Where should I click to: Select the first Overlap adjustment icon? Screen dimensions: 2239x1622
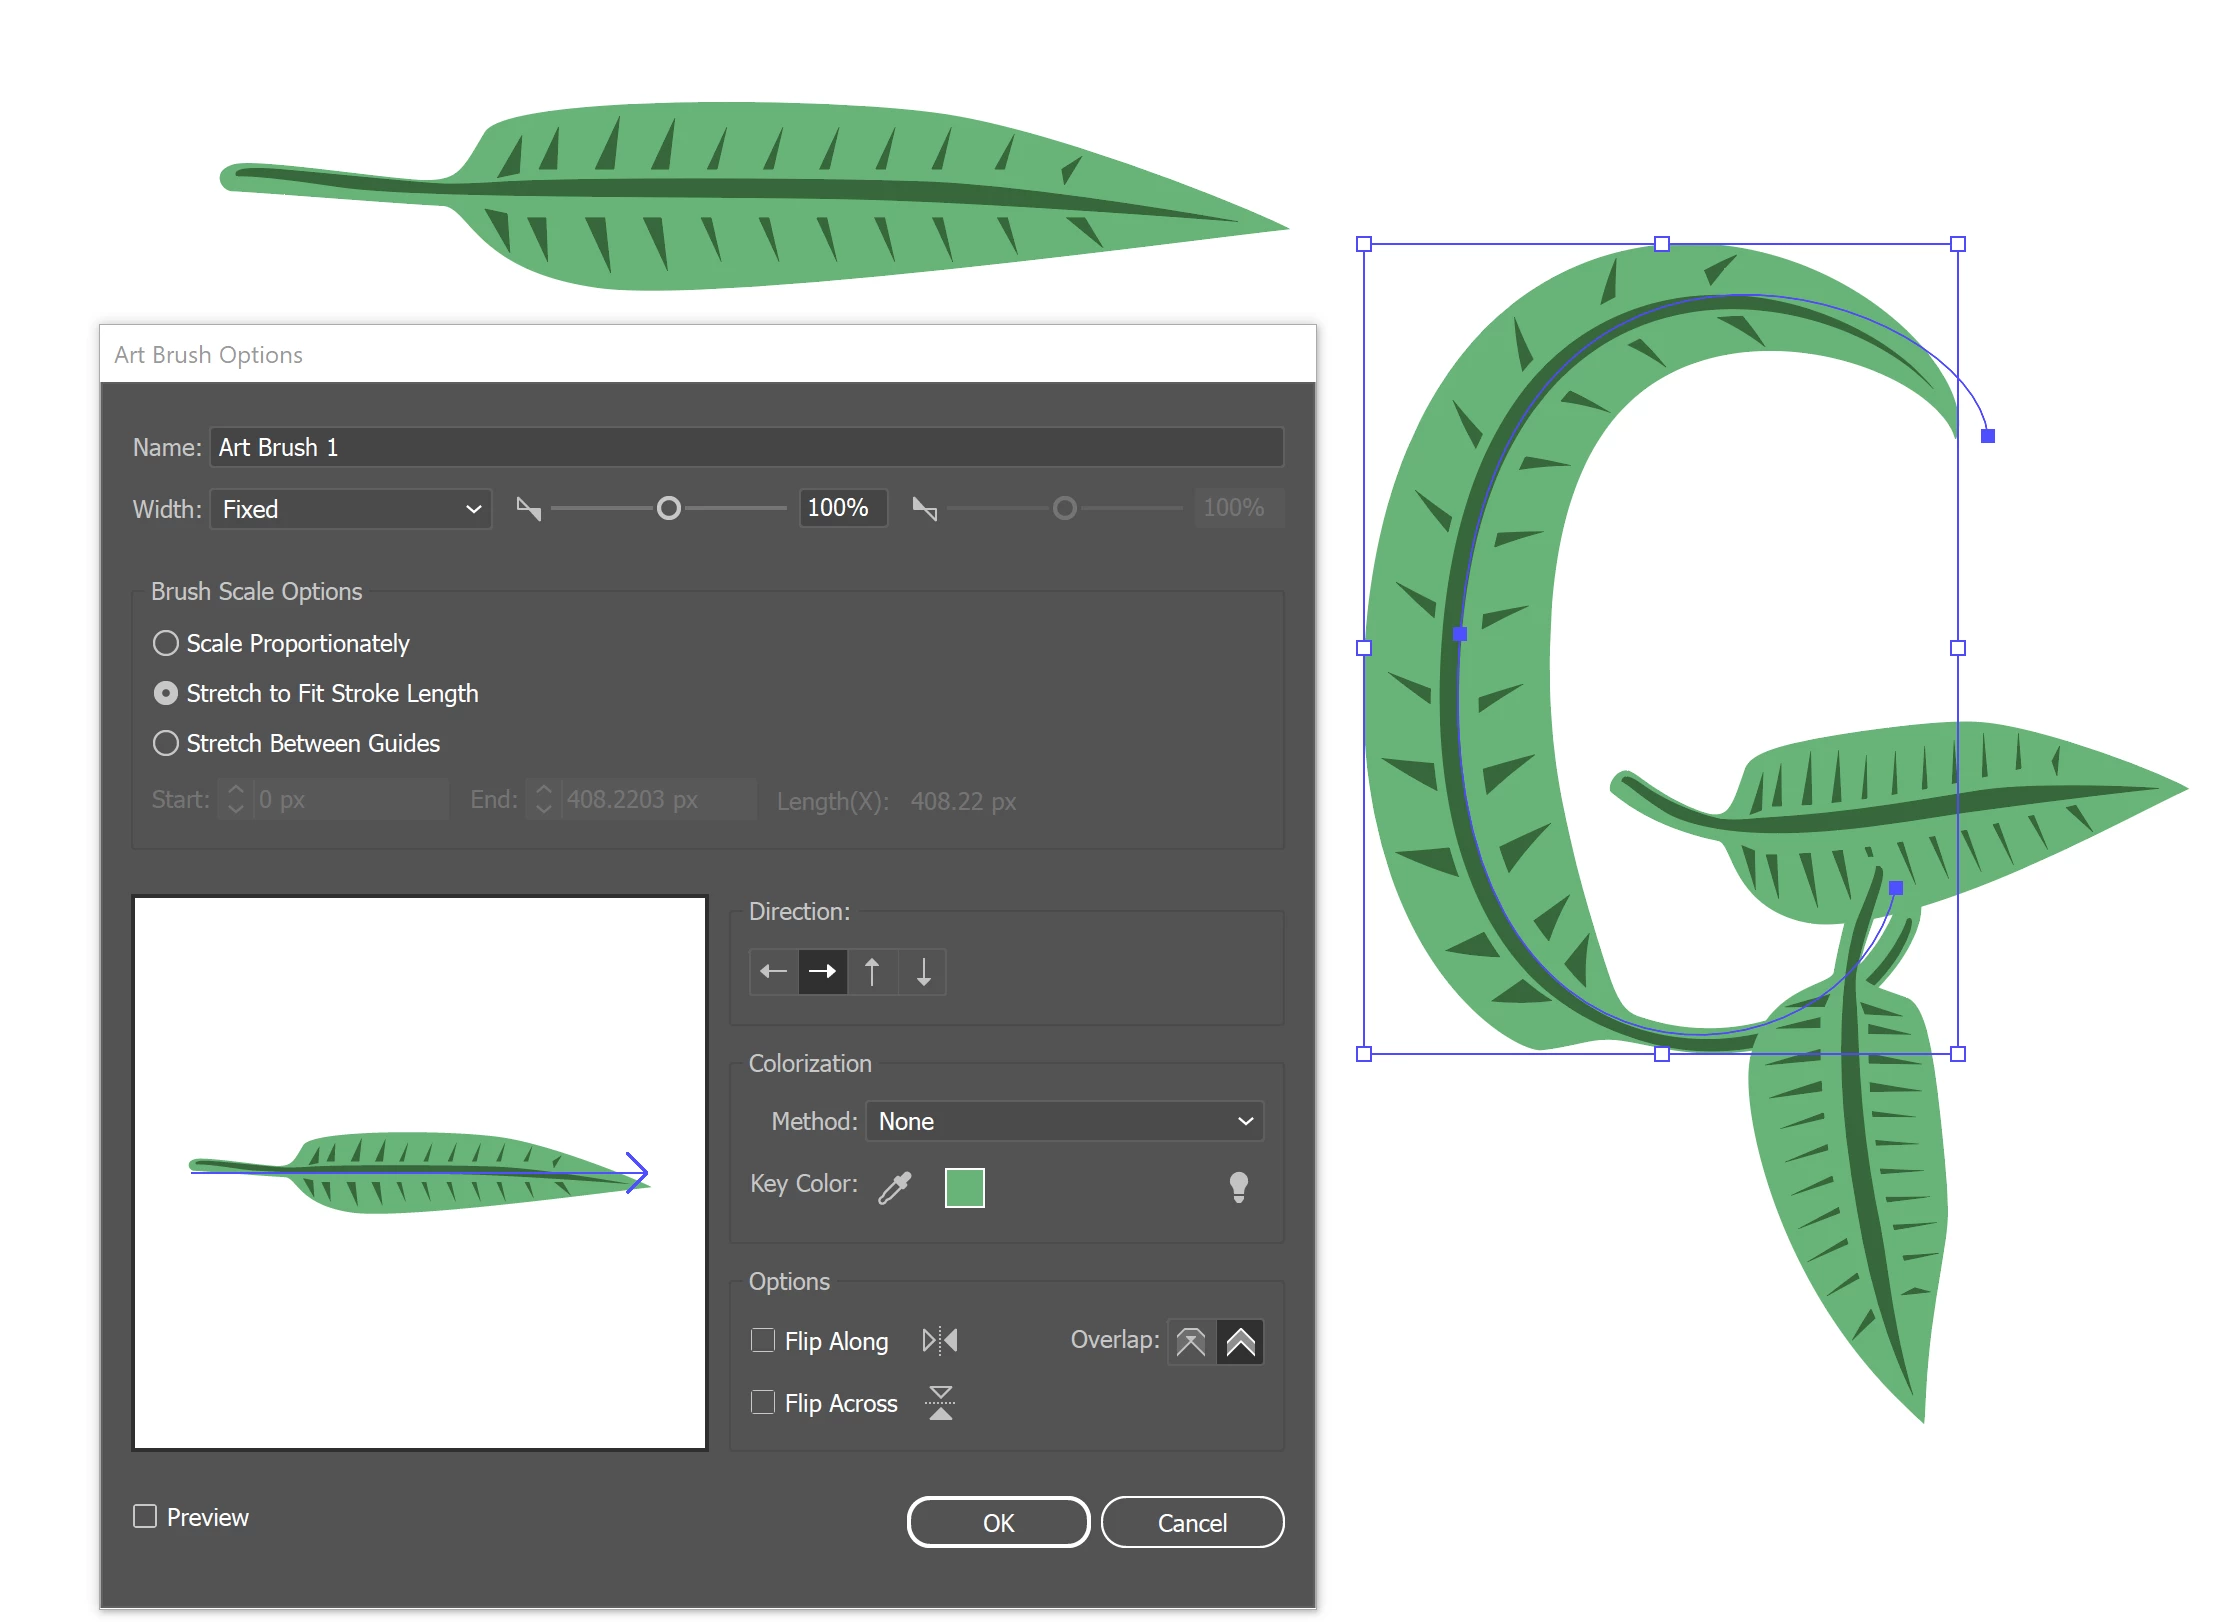1191,1341
